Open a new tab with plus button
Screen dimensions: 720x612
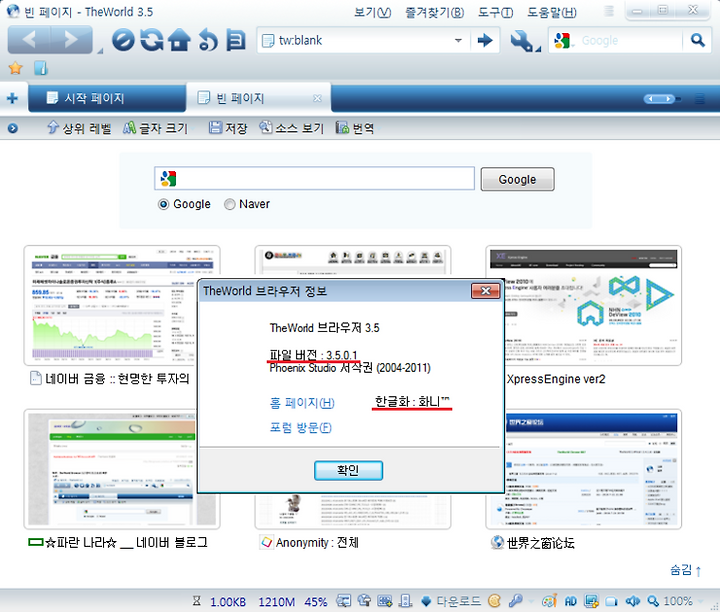tap(12, 98)
